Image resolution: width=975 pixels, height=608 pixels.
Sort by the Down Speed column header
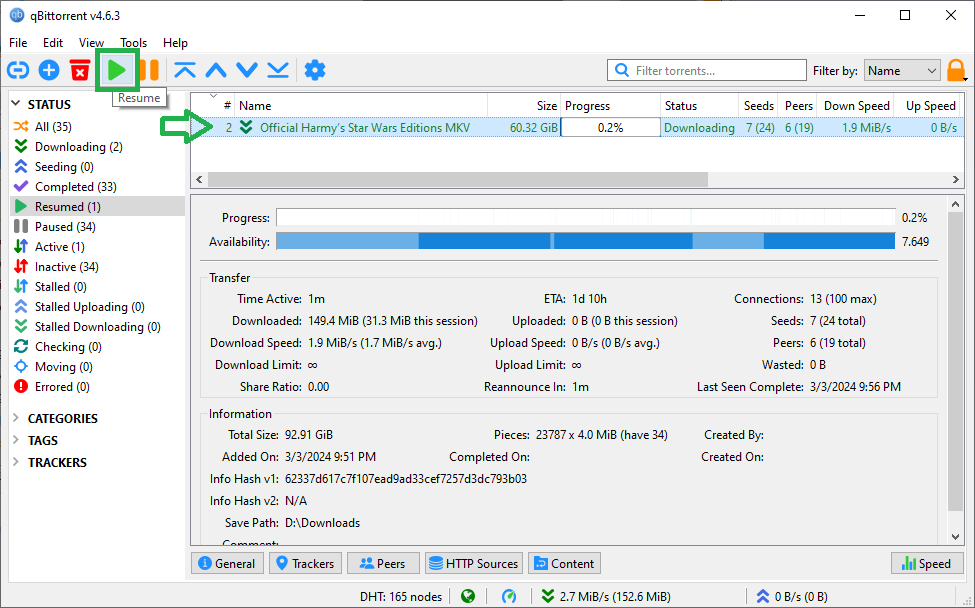(x=856, y=106)
